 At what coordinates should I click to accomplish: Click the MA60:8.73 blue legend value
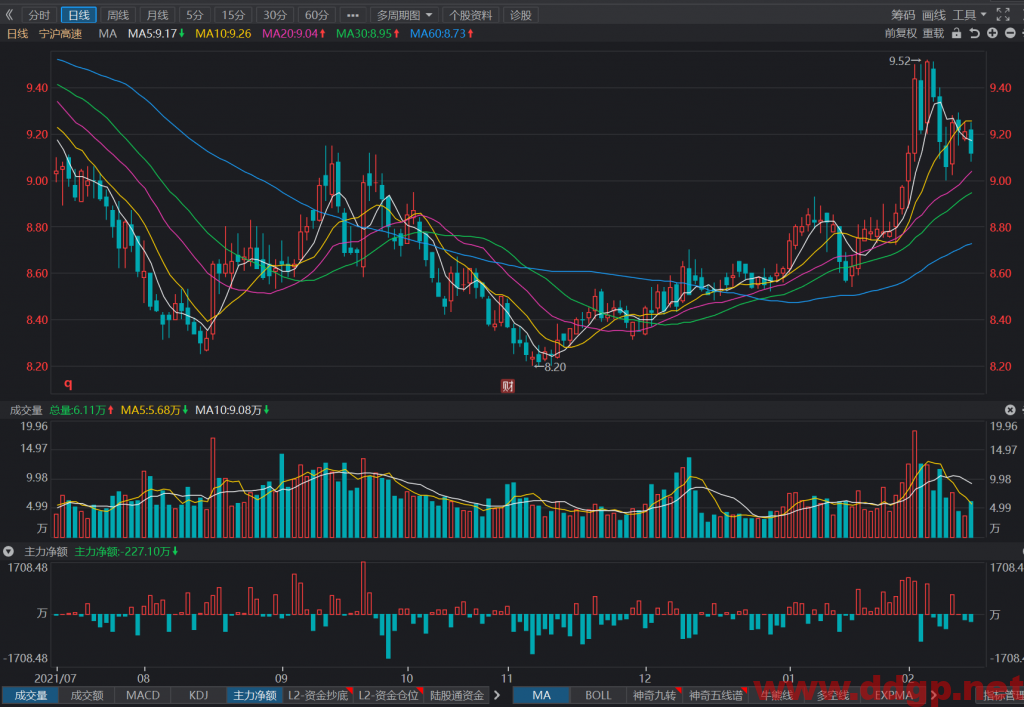coord(442,33)
